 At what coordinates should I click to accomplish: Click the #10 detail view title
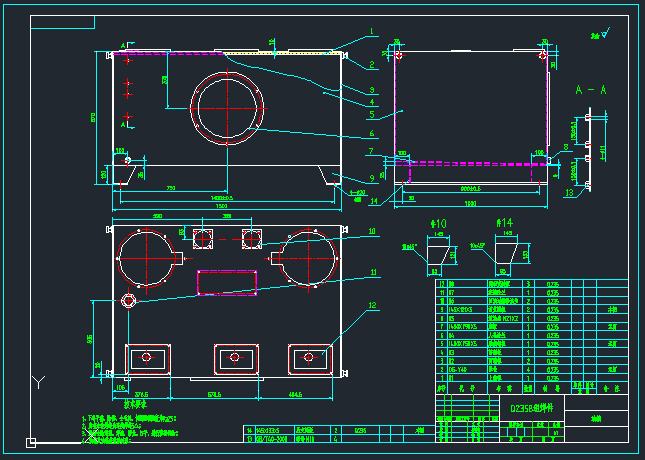[438, 223]
